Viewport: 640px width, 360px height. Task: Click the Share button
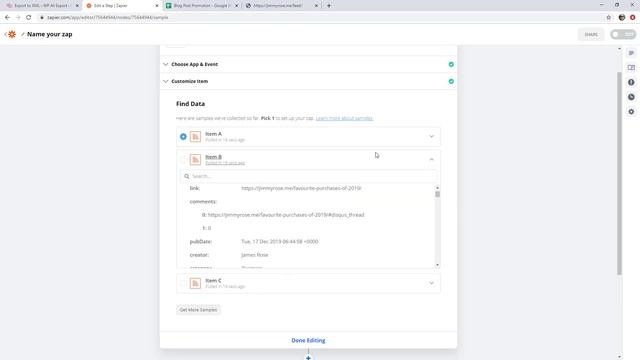tap(591, 34)
